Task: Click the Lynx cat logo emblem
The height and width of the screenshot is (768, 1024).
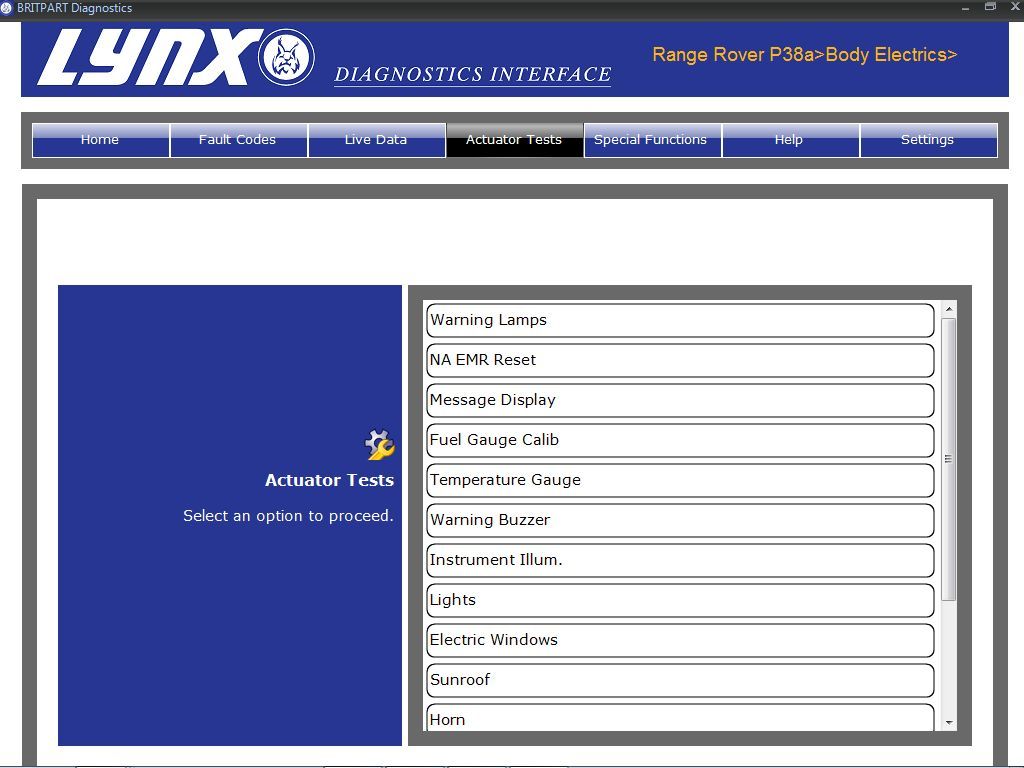Action: (286, 57)
